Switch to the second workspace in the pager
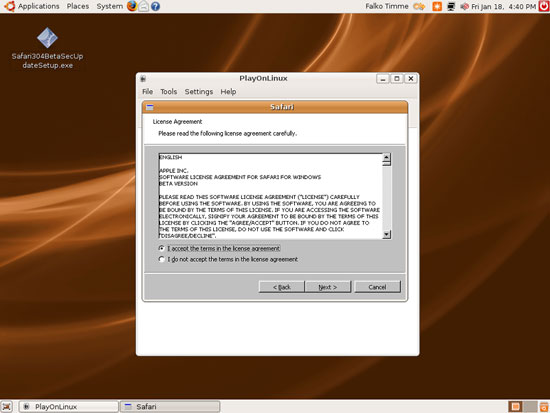 [530, 407]
